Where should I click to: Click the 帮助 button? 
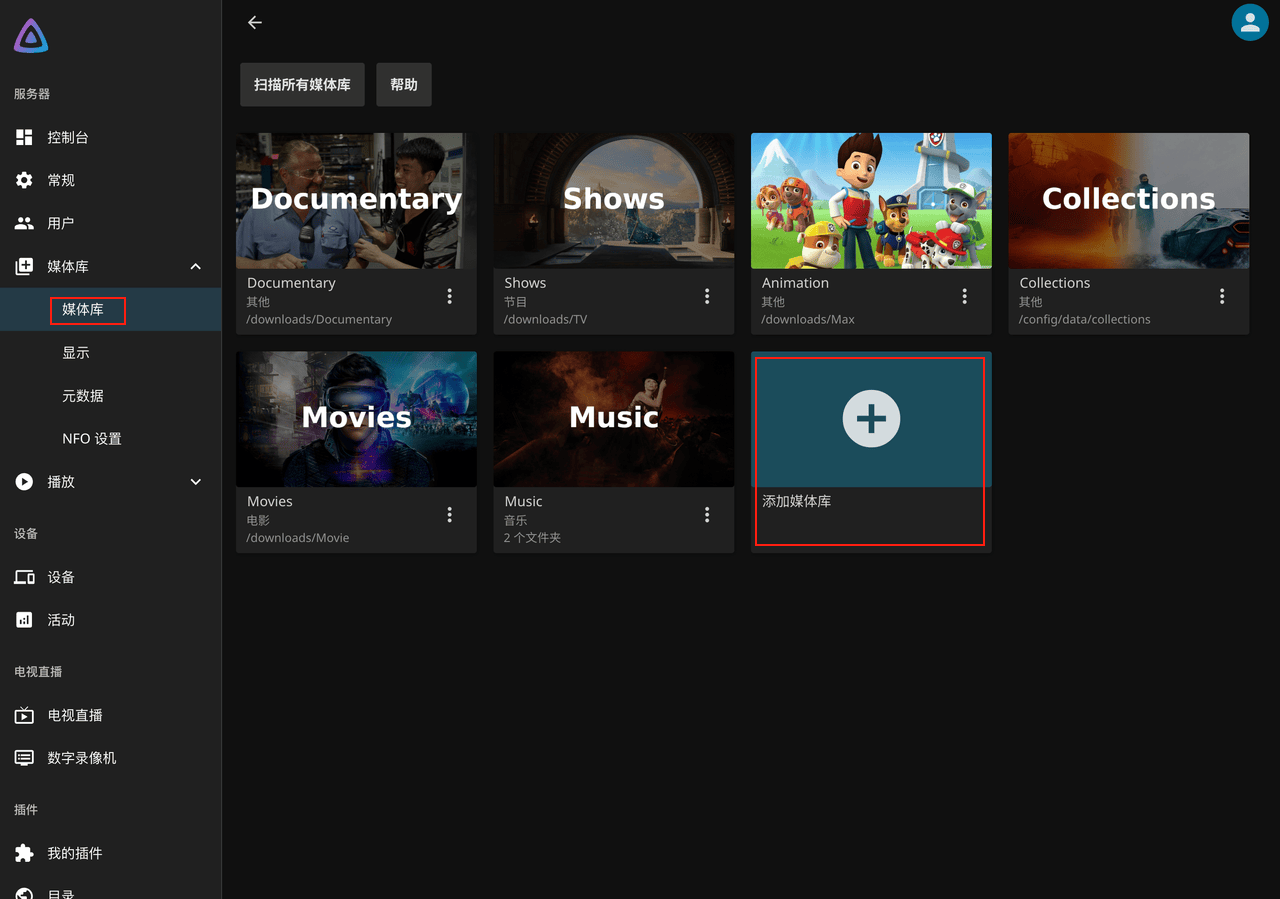coord(404,84)
